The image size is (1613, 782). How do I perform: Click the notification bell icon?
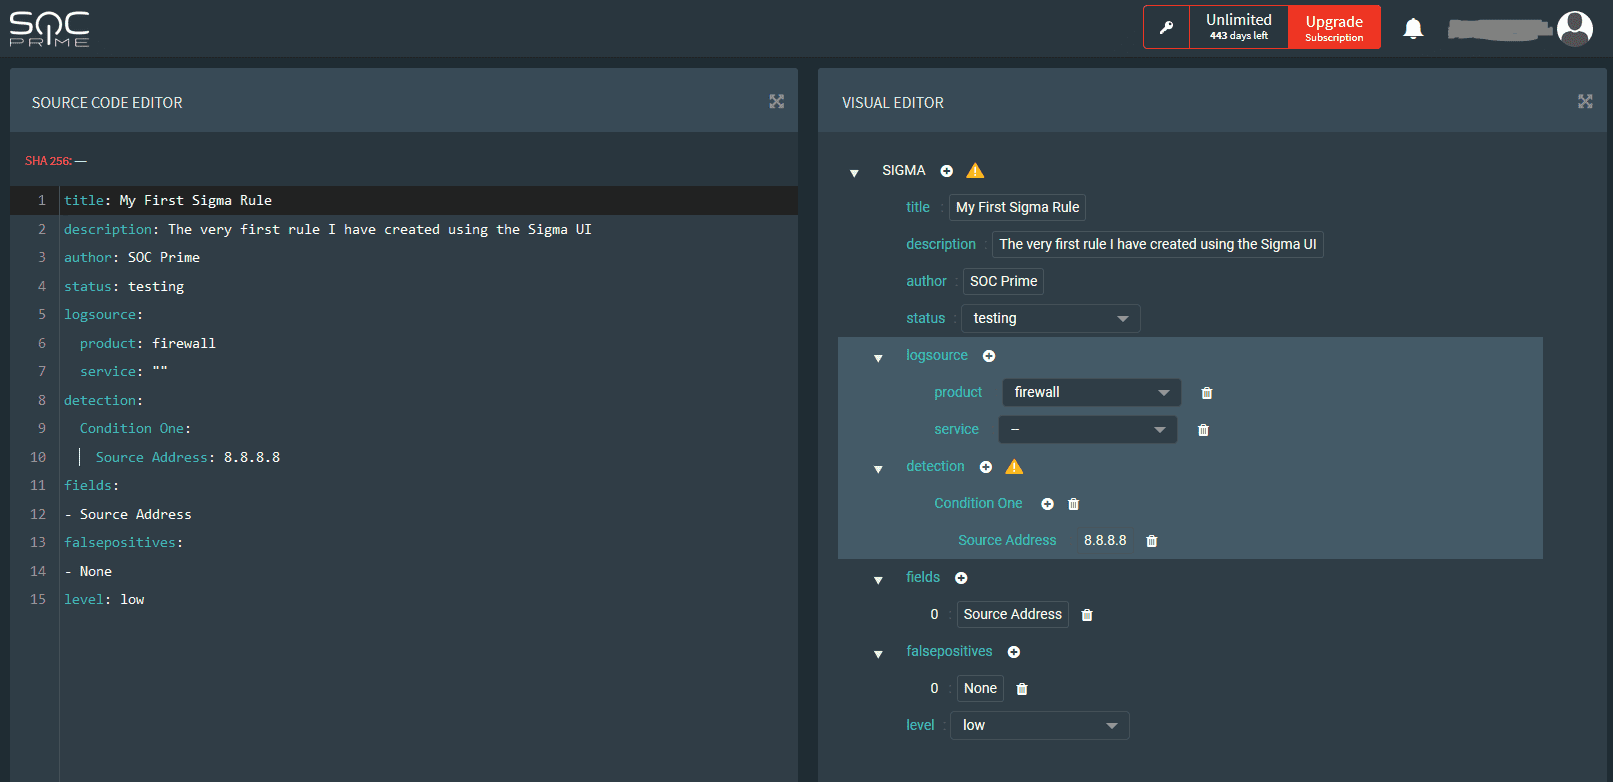(1412, 28)
